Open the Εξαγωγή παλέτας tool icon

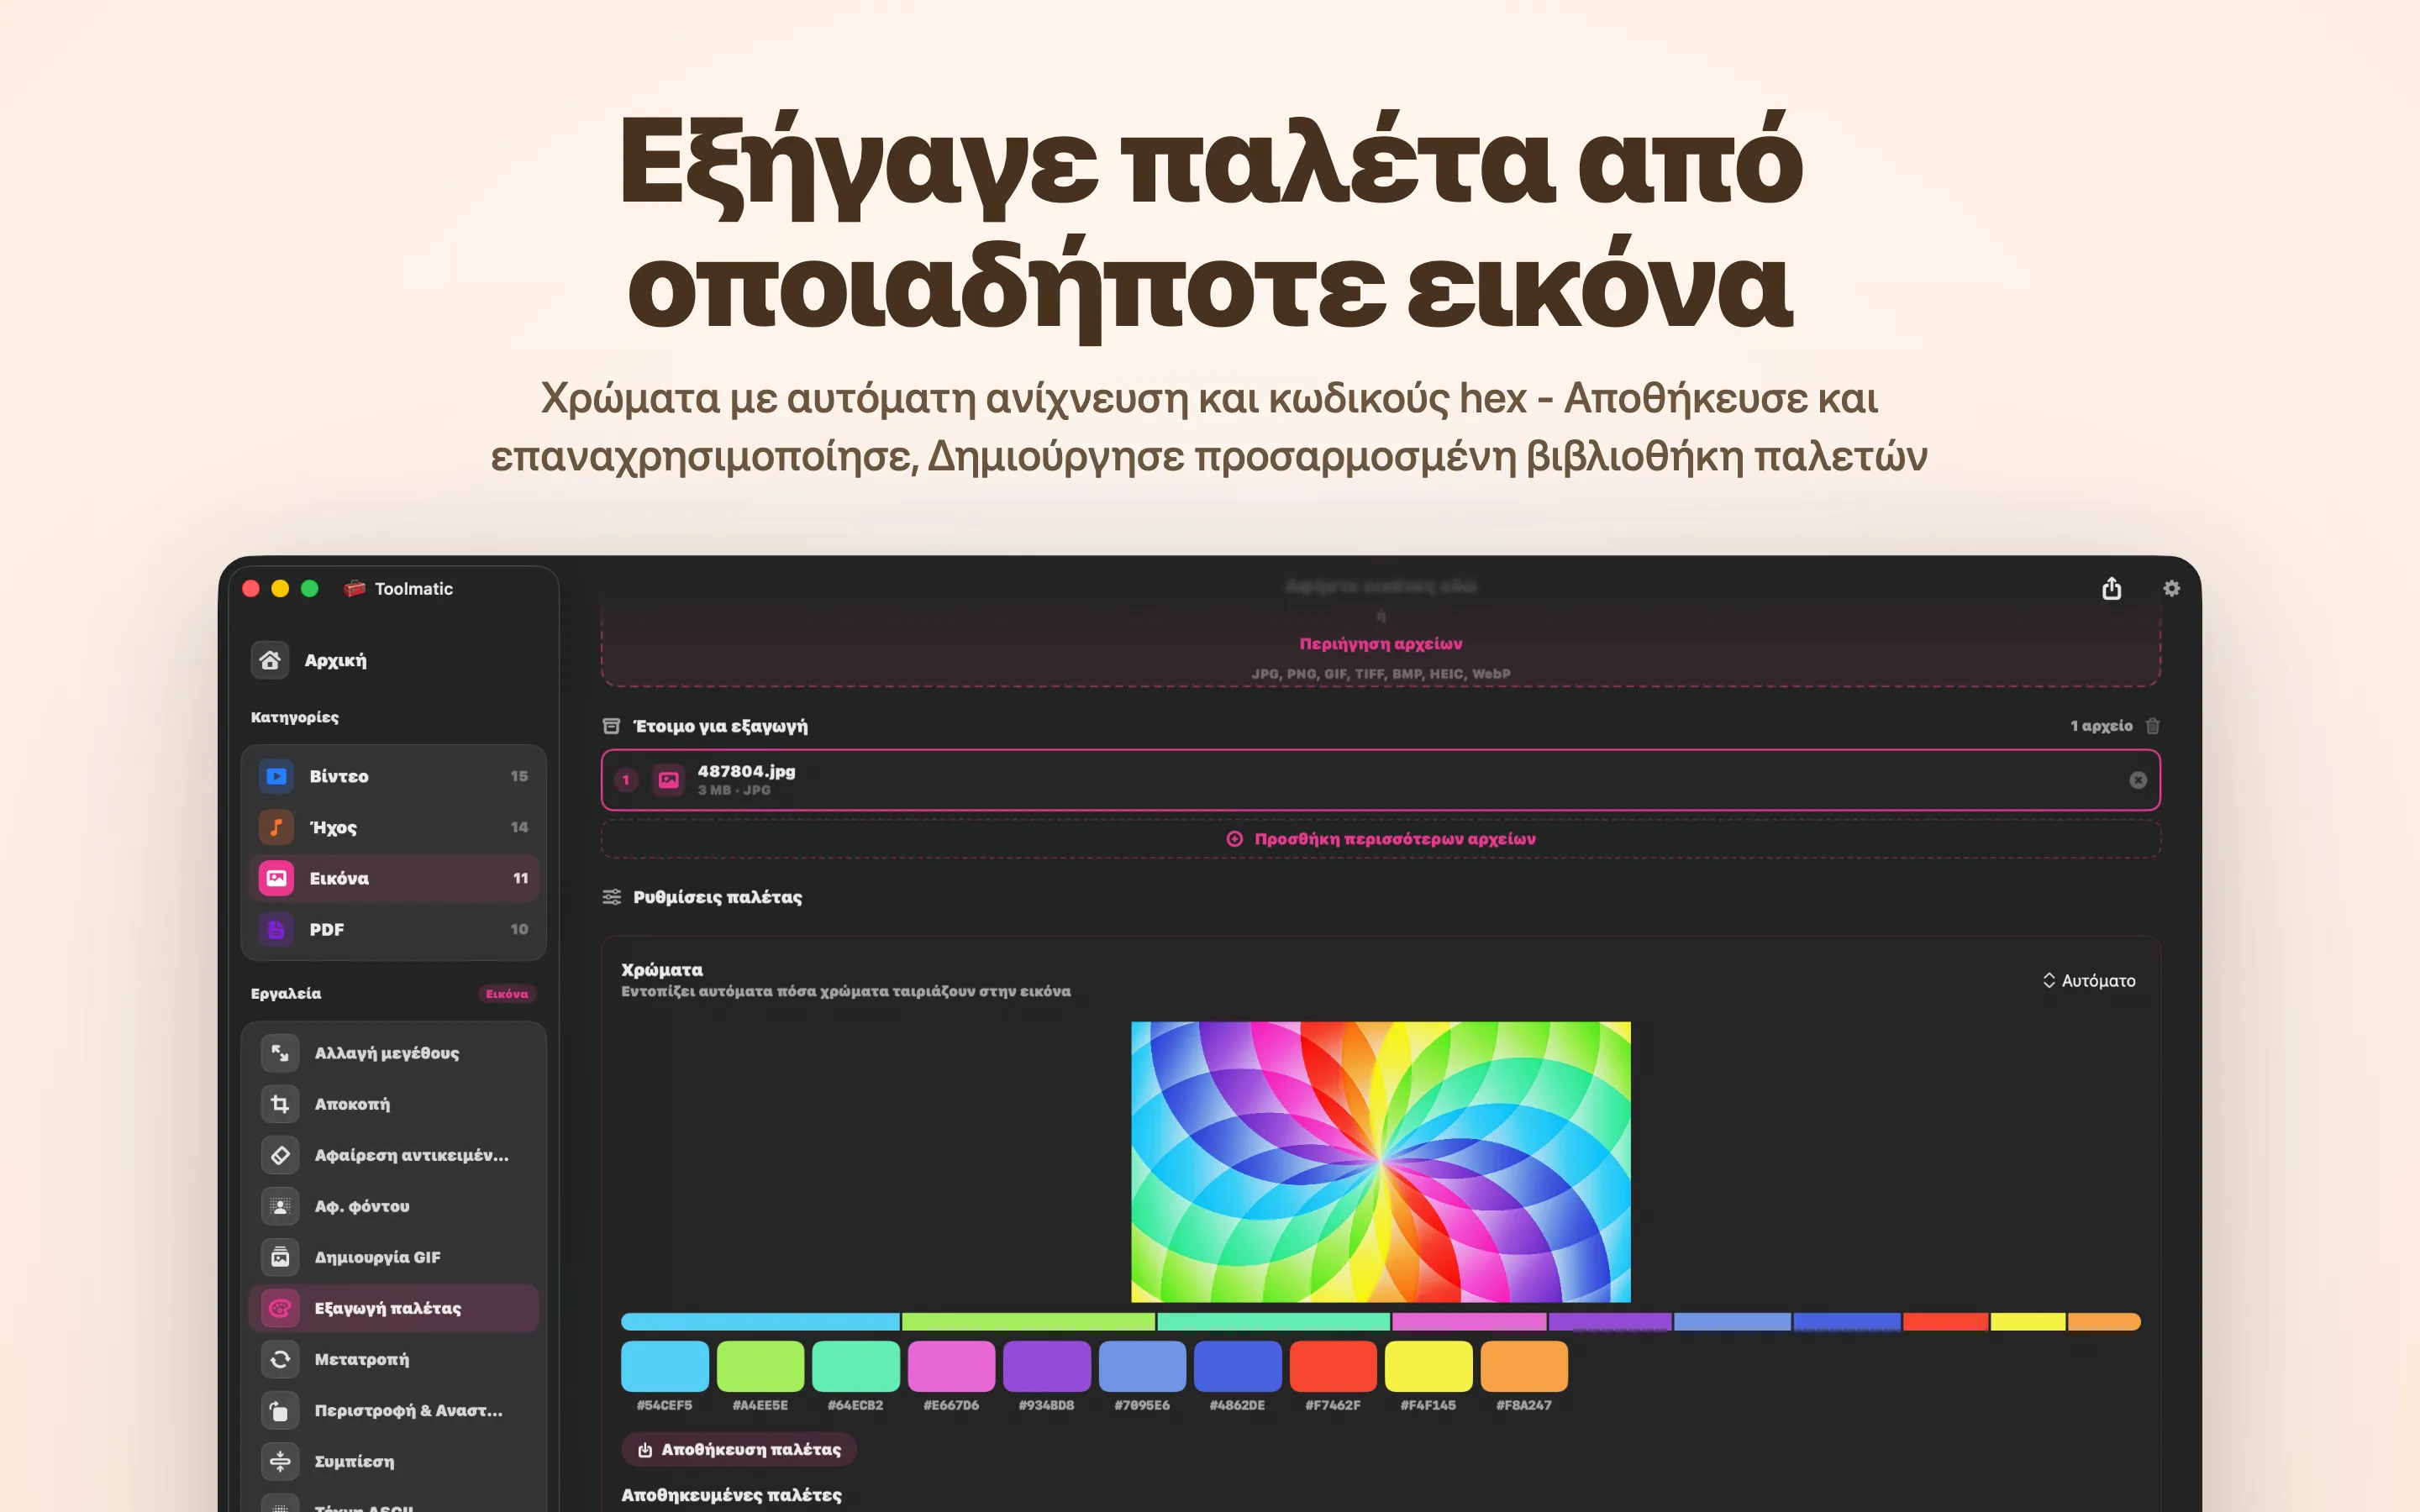(280, 1308)
